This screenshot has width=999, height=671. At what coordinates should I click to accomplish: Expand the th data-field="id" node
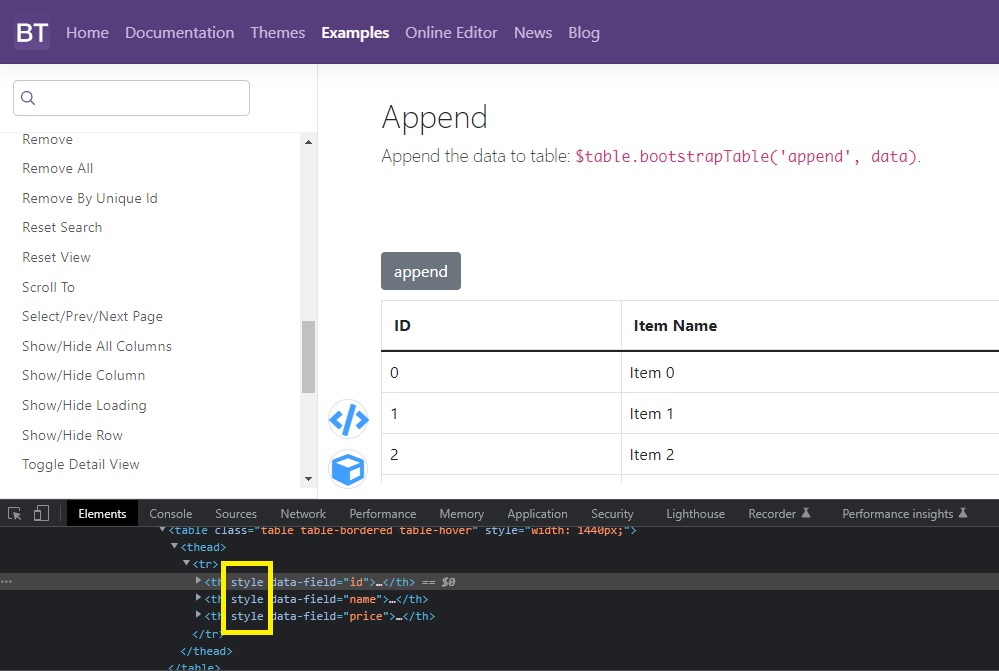click(198, 581)
